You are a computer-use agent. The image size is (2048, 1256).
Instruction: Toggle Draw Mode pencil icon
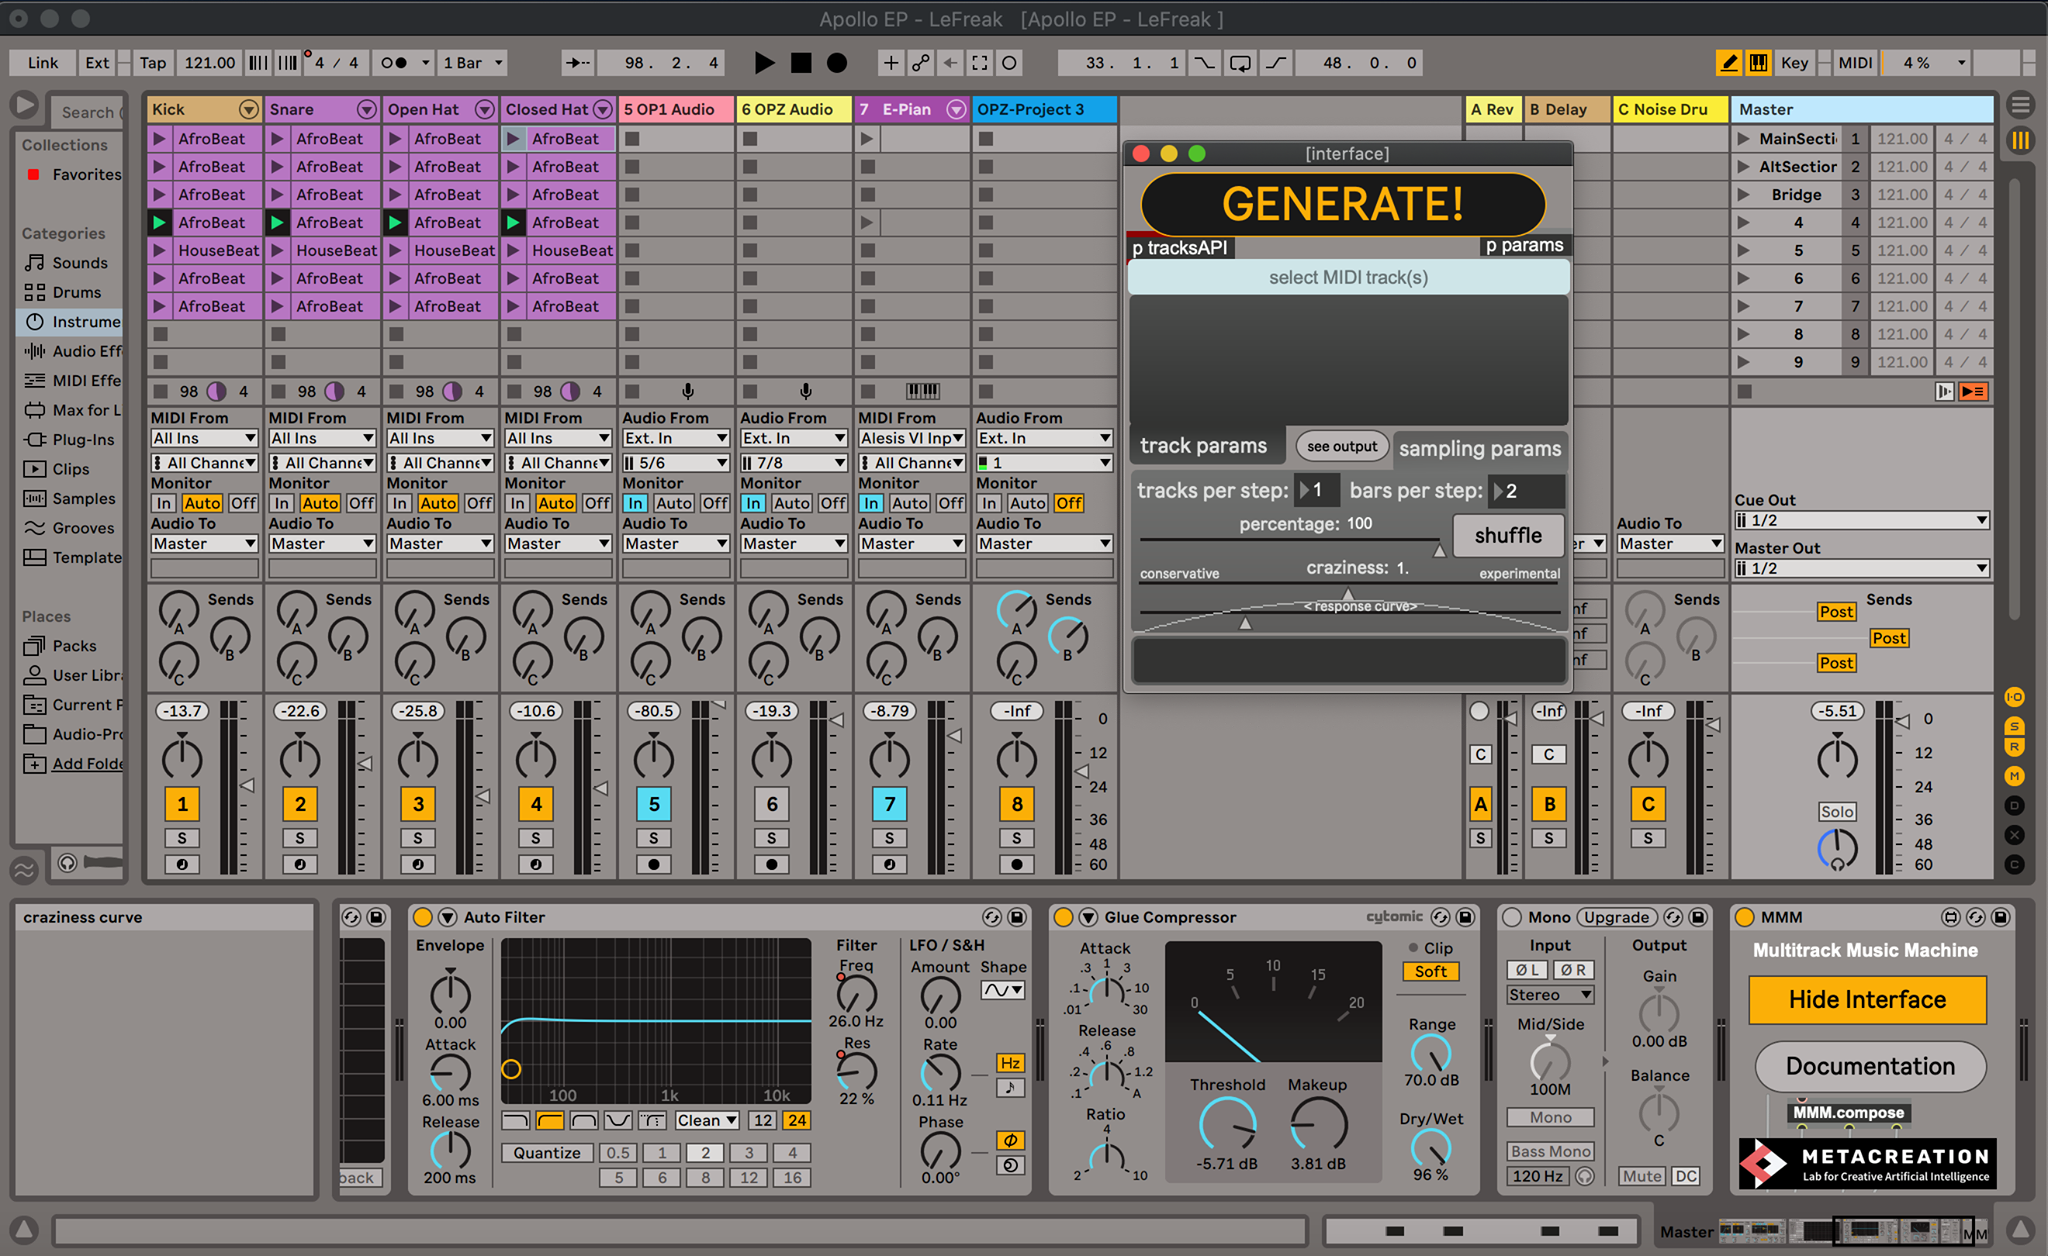coord(1728,63)
